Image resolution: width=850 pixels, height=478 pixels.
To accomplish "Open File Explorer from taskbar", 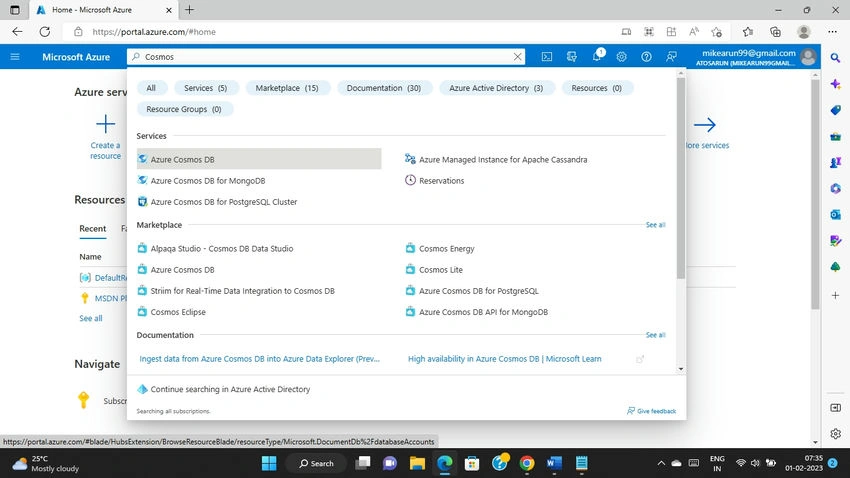I will tap(417, 463).
